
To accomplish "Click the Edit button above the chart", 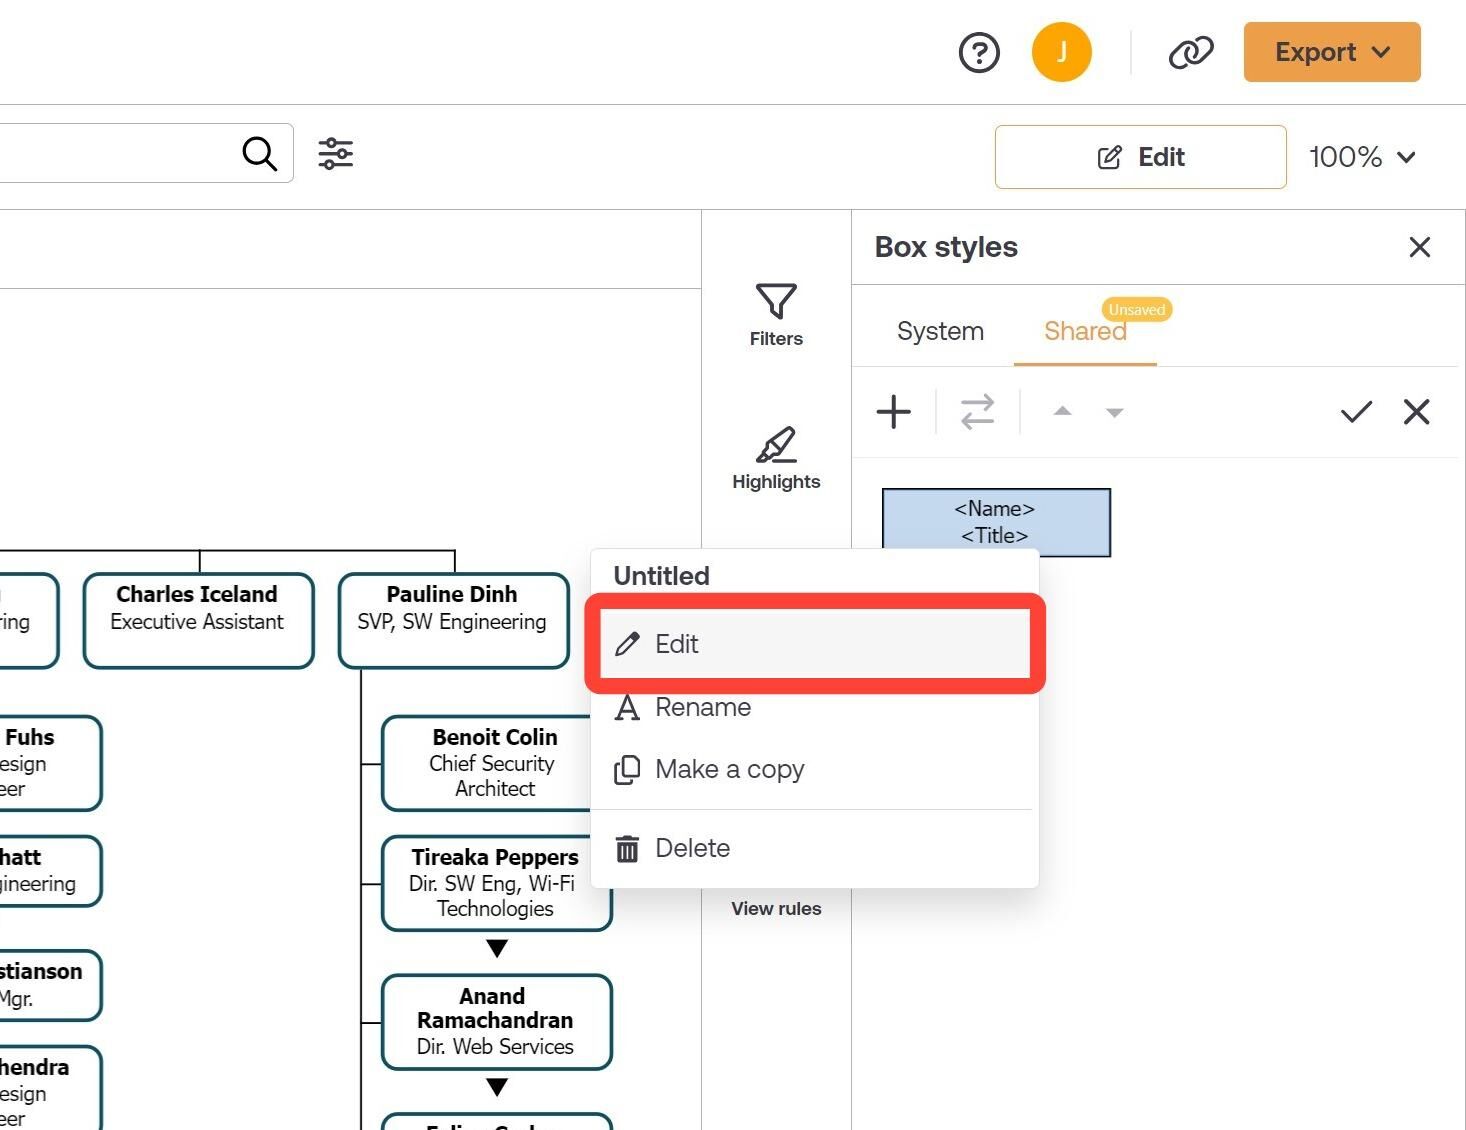I will (x=1140, y=156).
